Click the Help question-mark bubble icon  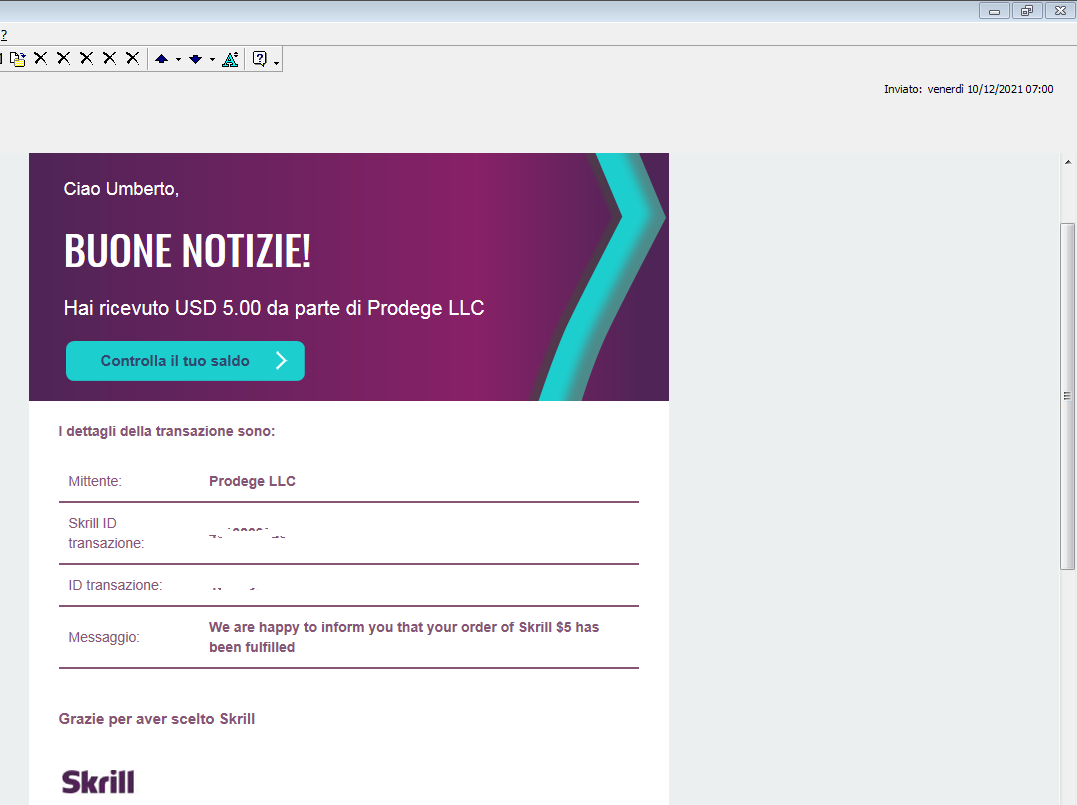point(260,59)
